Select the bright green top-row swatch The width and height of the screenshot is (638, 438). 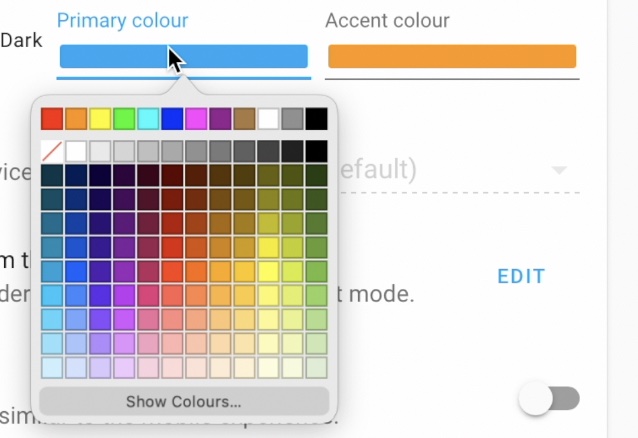[x=124, y=119]
